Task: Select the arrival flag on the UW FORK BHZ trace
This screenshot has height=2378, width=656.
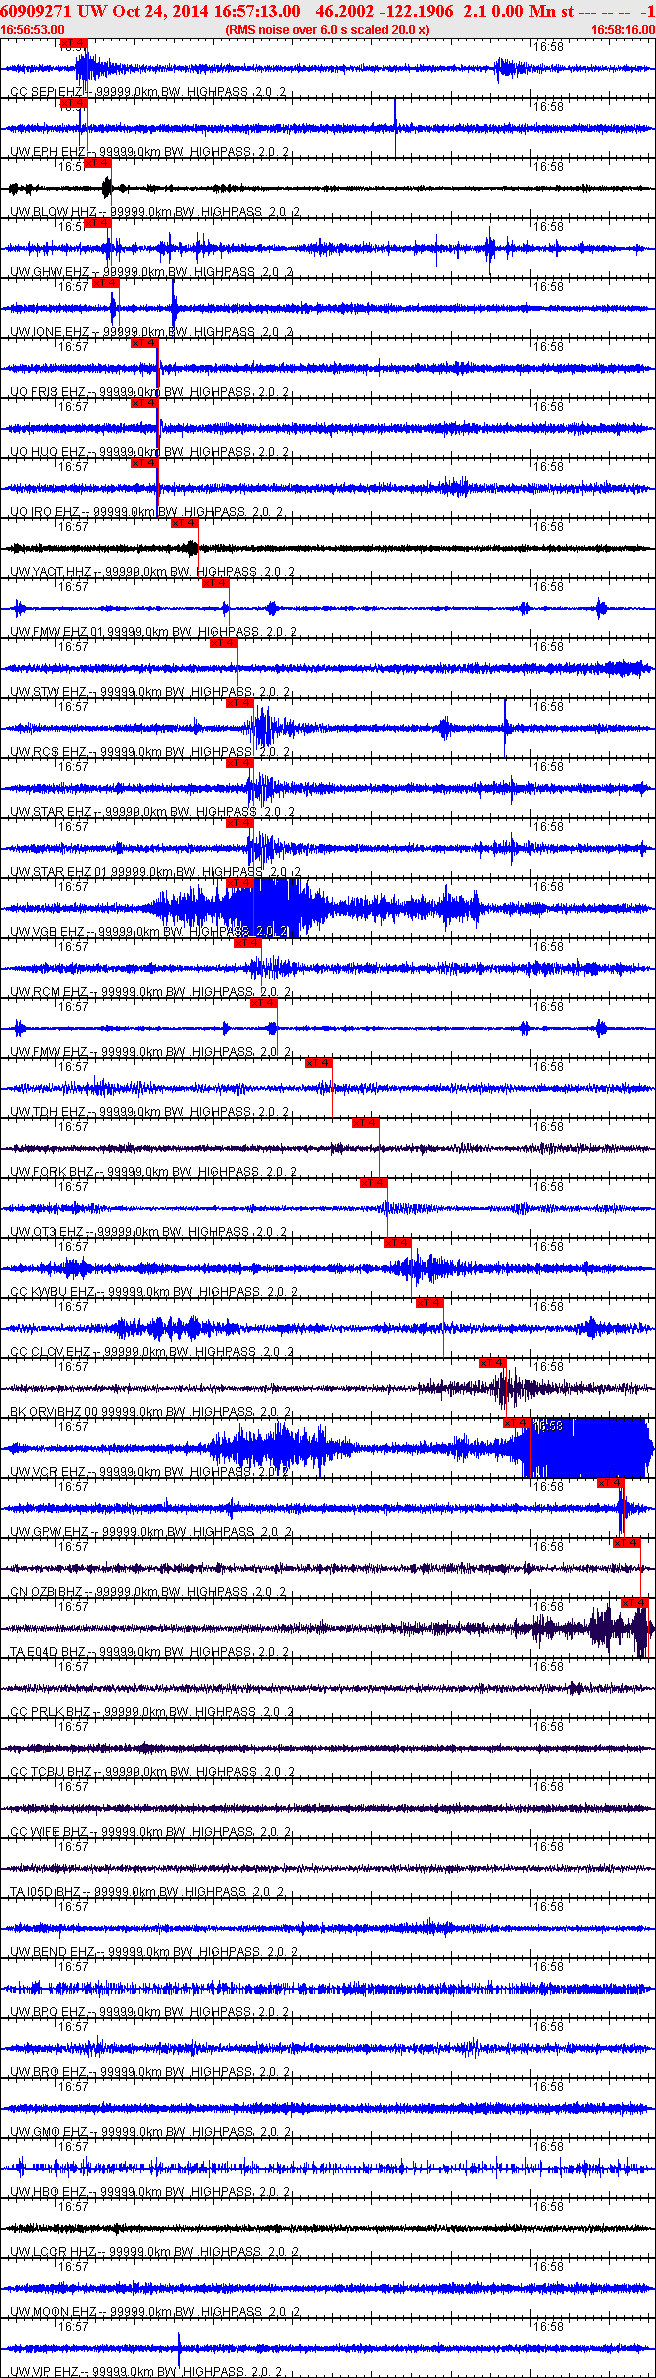Action: pyautogui.click(x=366, y=1123)
